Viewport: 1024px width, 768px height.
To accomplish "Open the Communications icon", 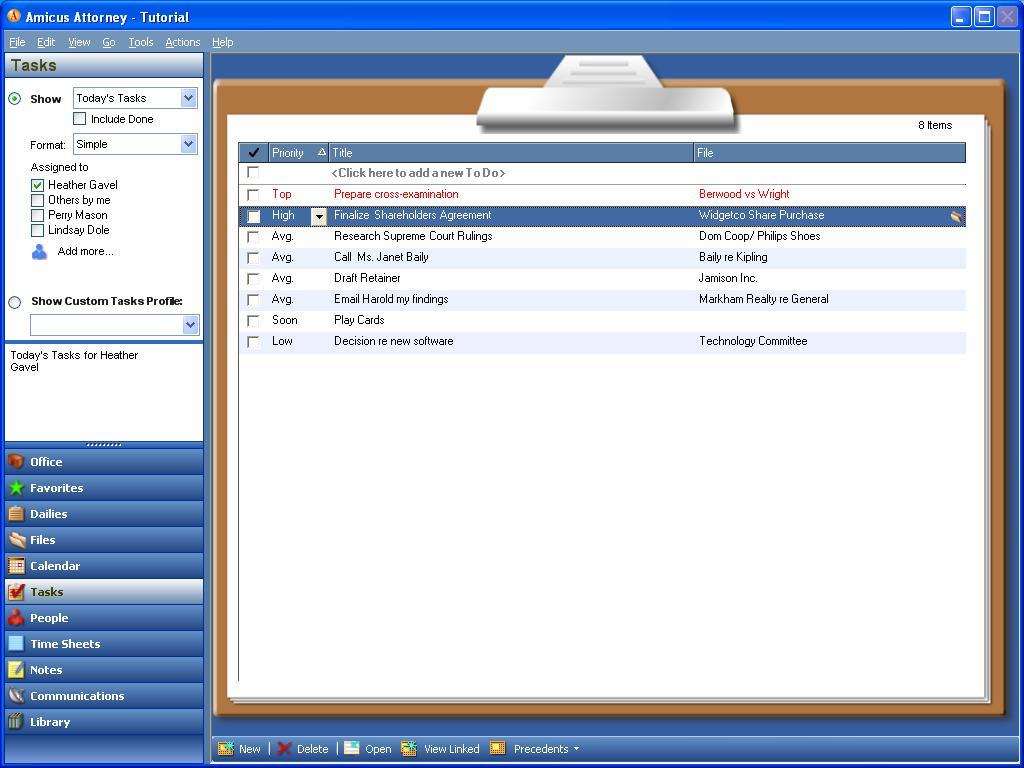I will coord(16,696).
